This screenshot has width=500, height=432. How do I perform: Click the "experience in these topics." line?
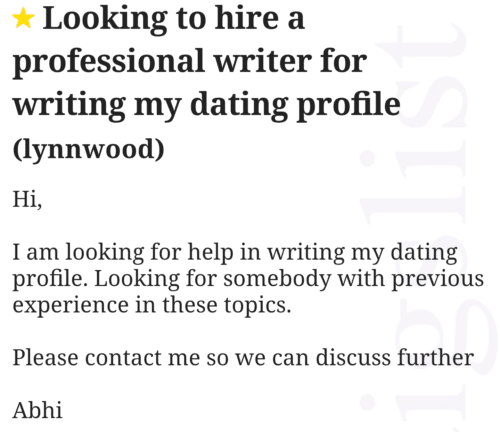coord(152,306)
